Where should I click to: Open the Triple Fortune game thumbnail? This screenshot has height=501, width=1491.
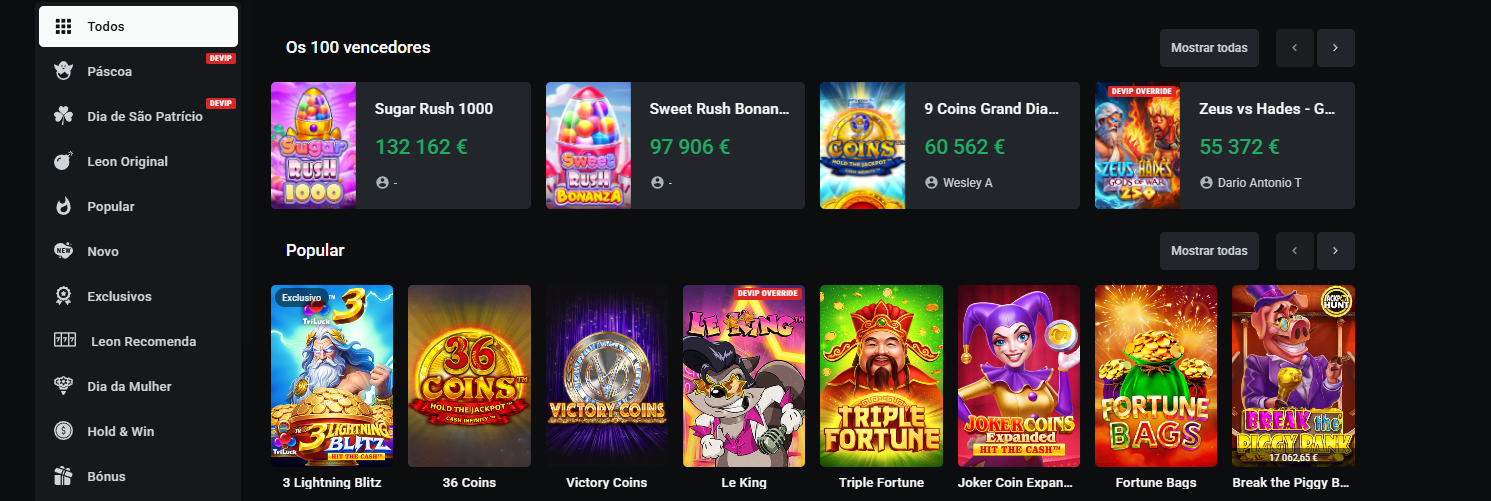(x=881, y=376)
